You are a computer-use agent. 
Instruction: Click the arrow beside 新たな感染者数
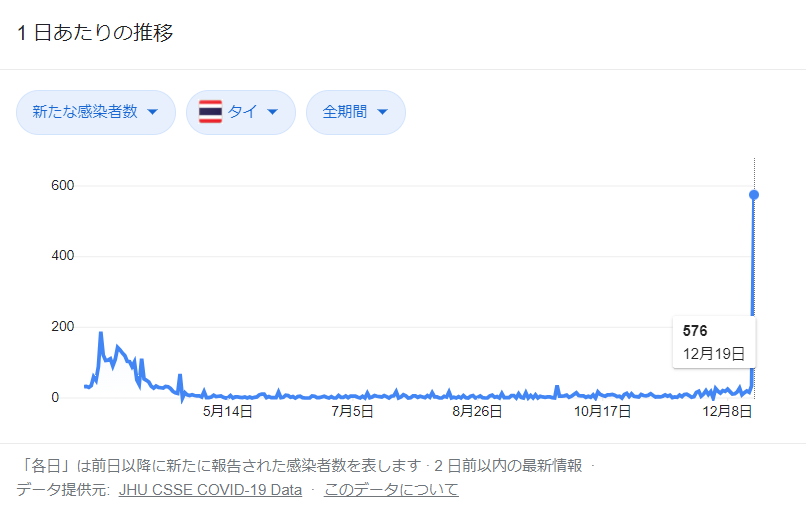pyautogui.click(x=153, y=112)
